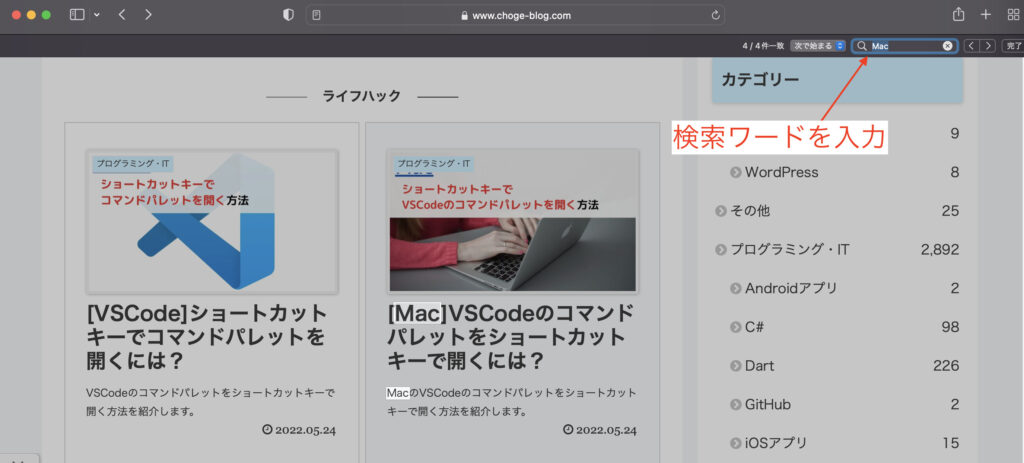Click the 8 count beside WordPress
Screen dimensions: 1024x463
click(x=955, y=172)
